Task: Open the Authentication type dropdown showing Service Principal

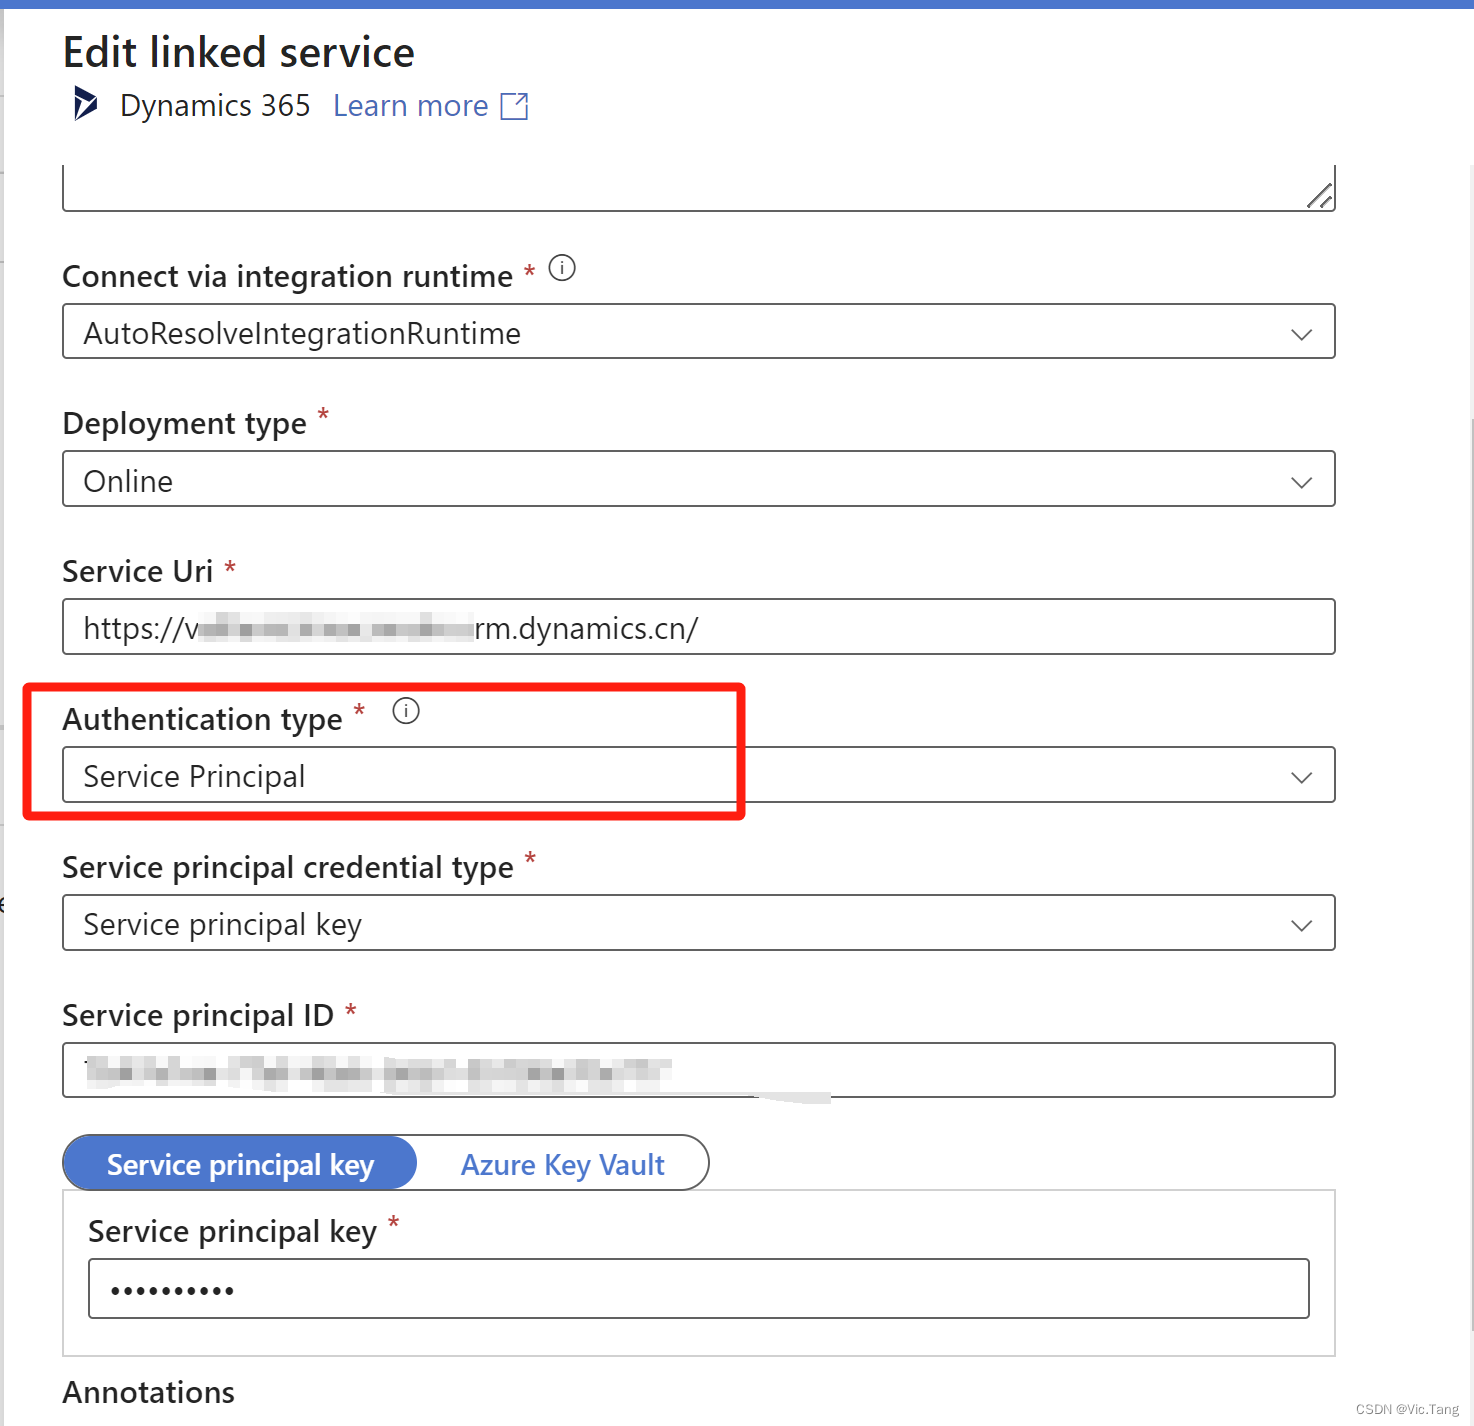Action: pyautogui.click(x=700, y=776)
